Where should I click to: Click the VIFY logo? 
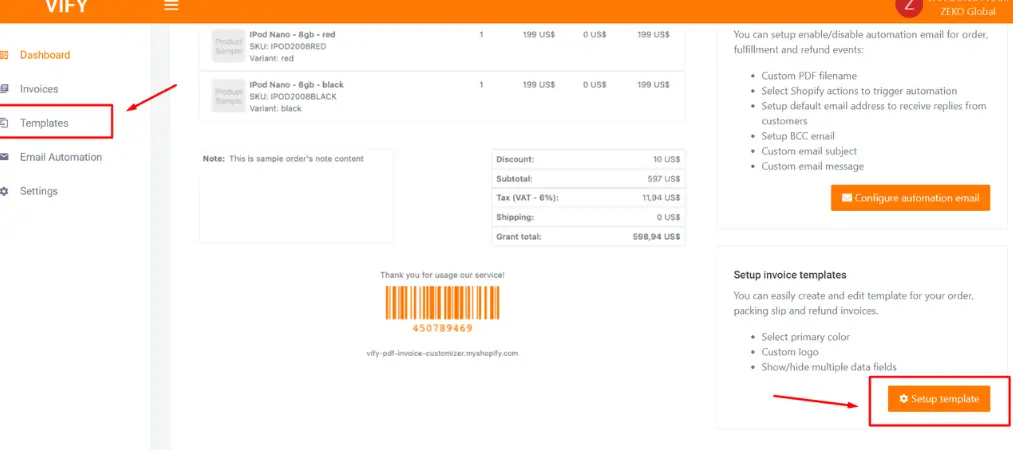tap(65, 6)
